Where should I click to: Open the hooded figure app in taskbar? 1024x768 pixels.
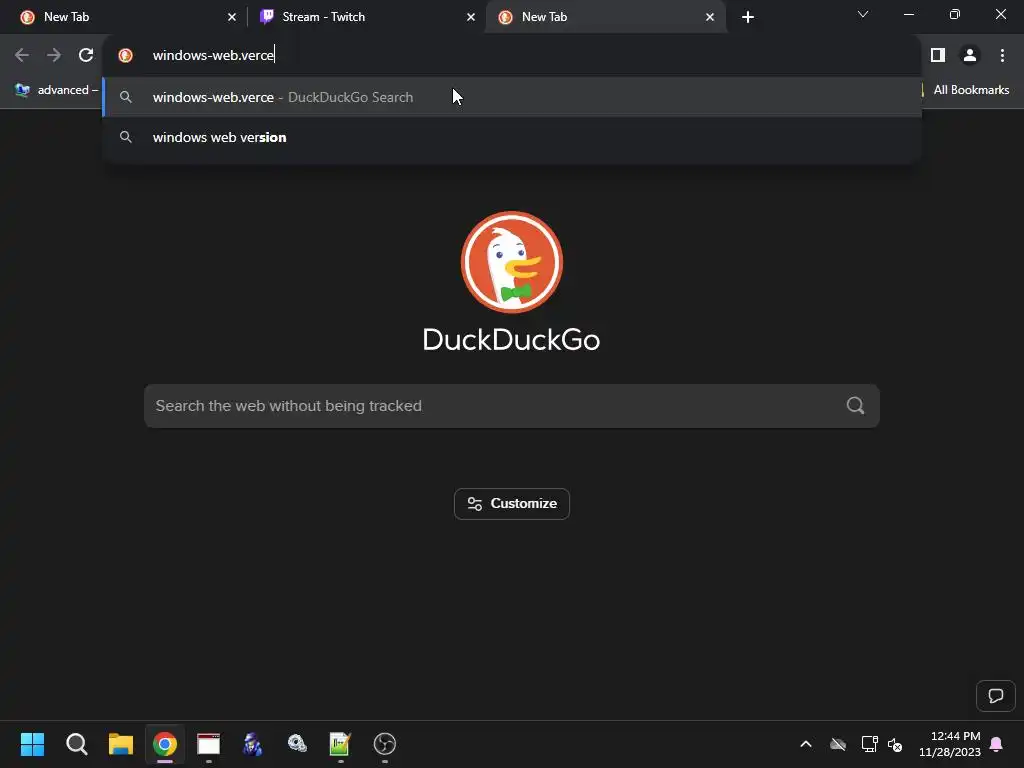coord(253,744)
